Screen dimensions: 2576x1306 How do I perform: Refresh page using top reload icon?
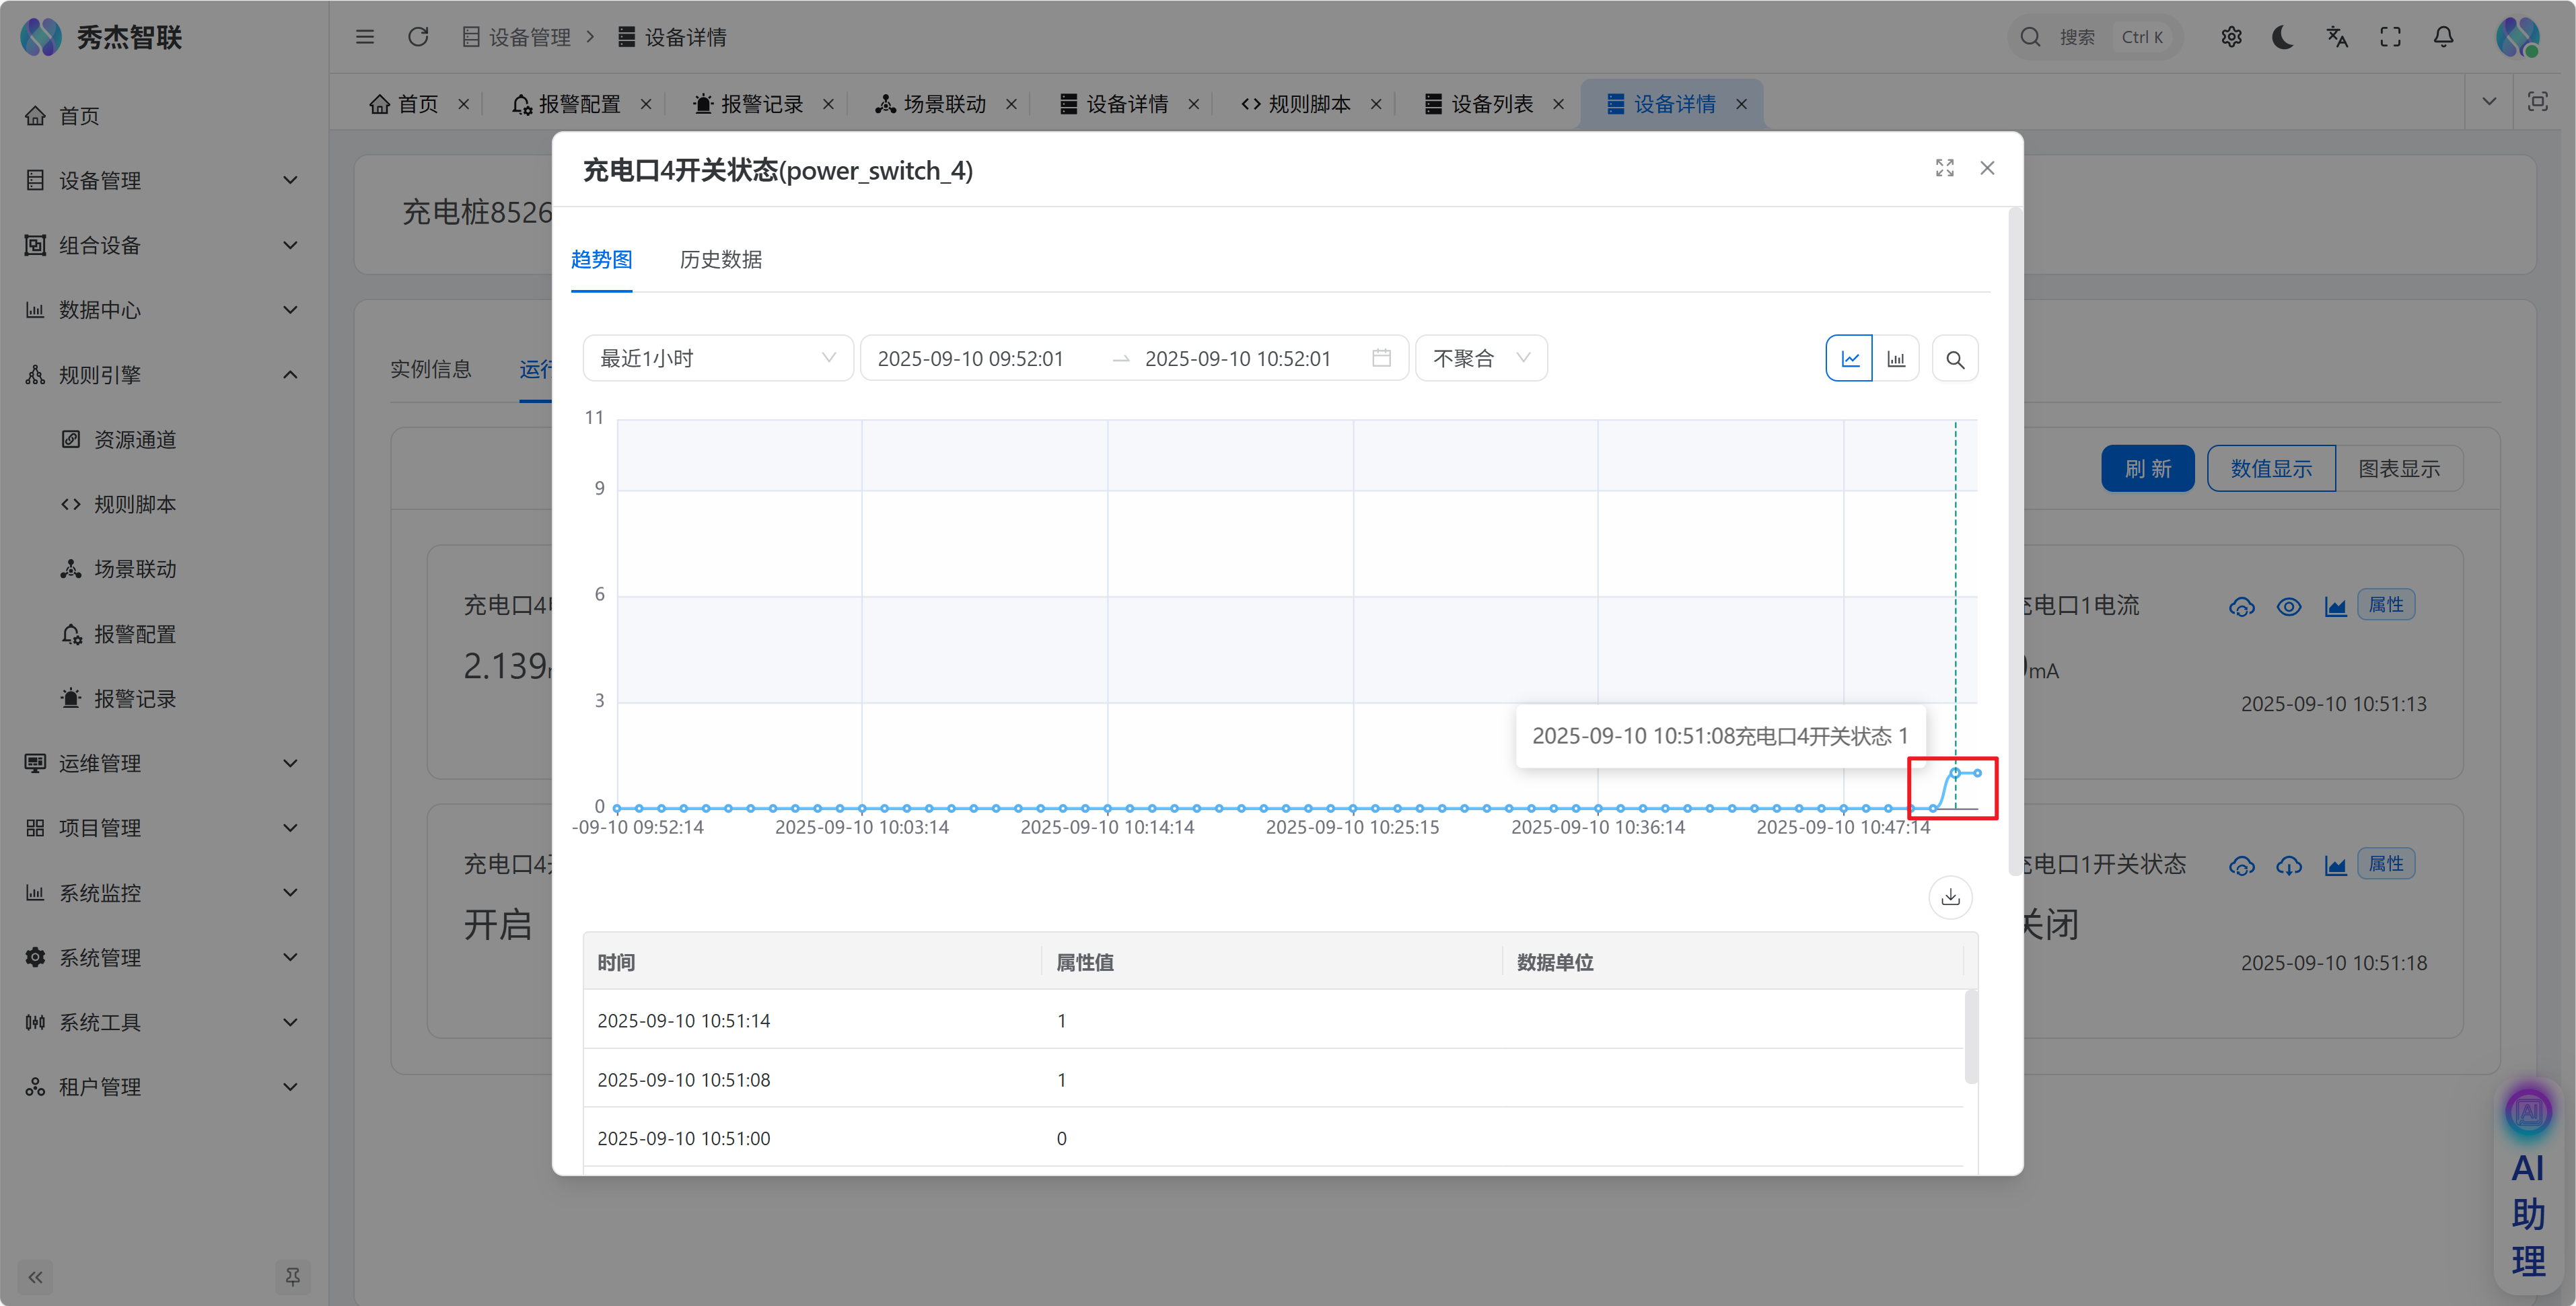coord(418,37)
